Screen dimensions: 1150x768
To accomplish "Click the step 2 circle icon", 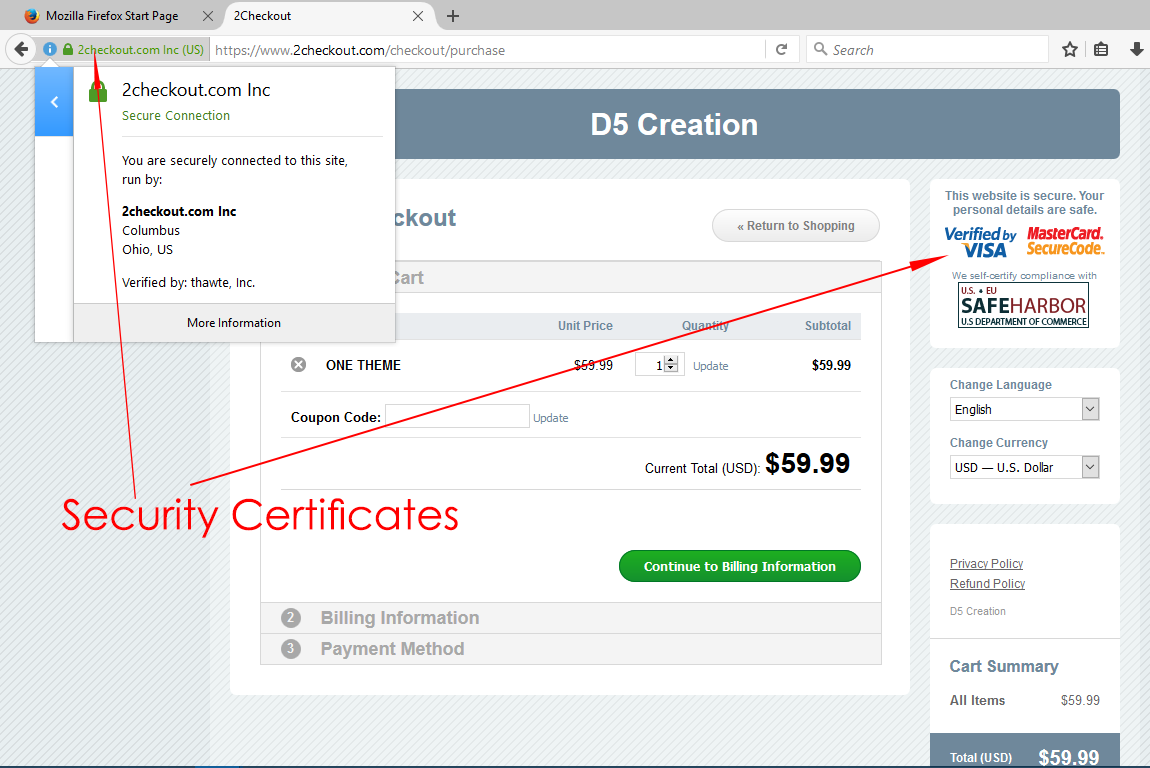I will click(291, 618).
